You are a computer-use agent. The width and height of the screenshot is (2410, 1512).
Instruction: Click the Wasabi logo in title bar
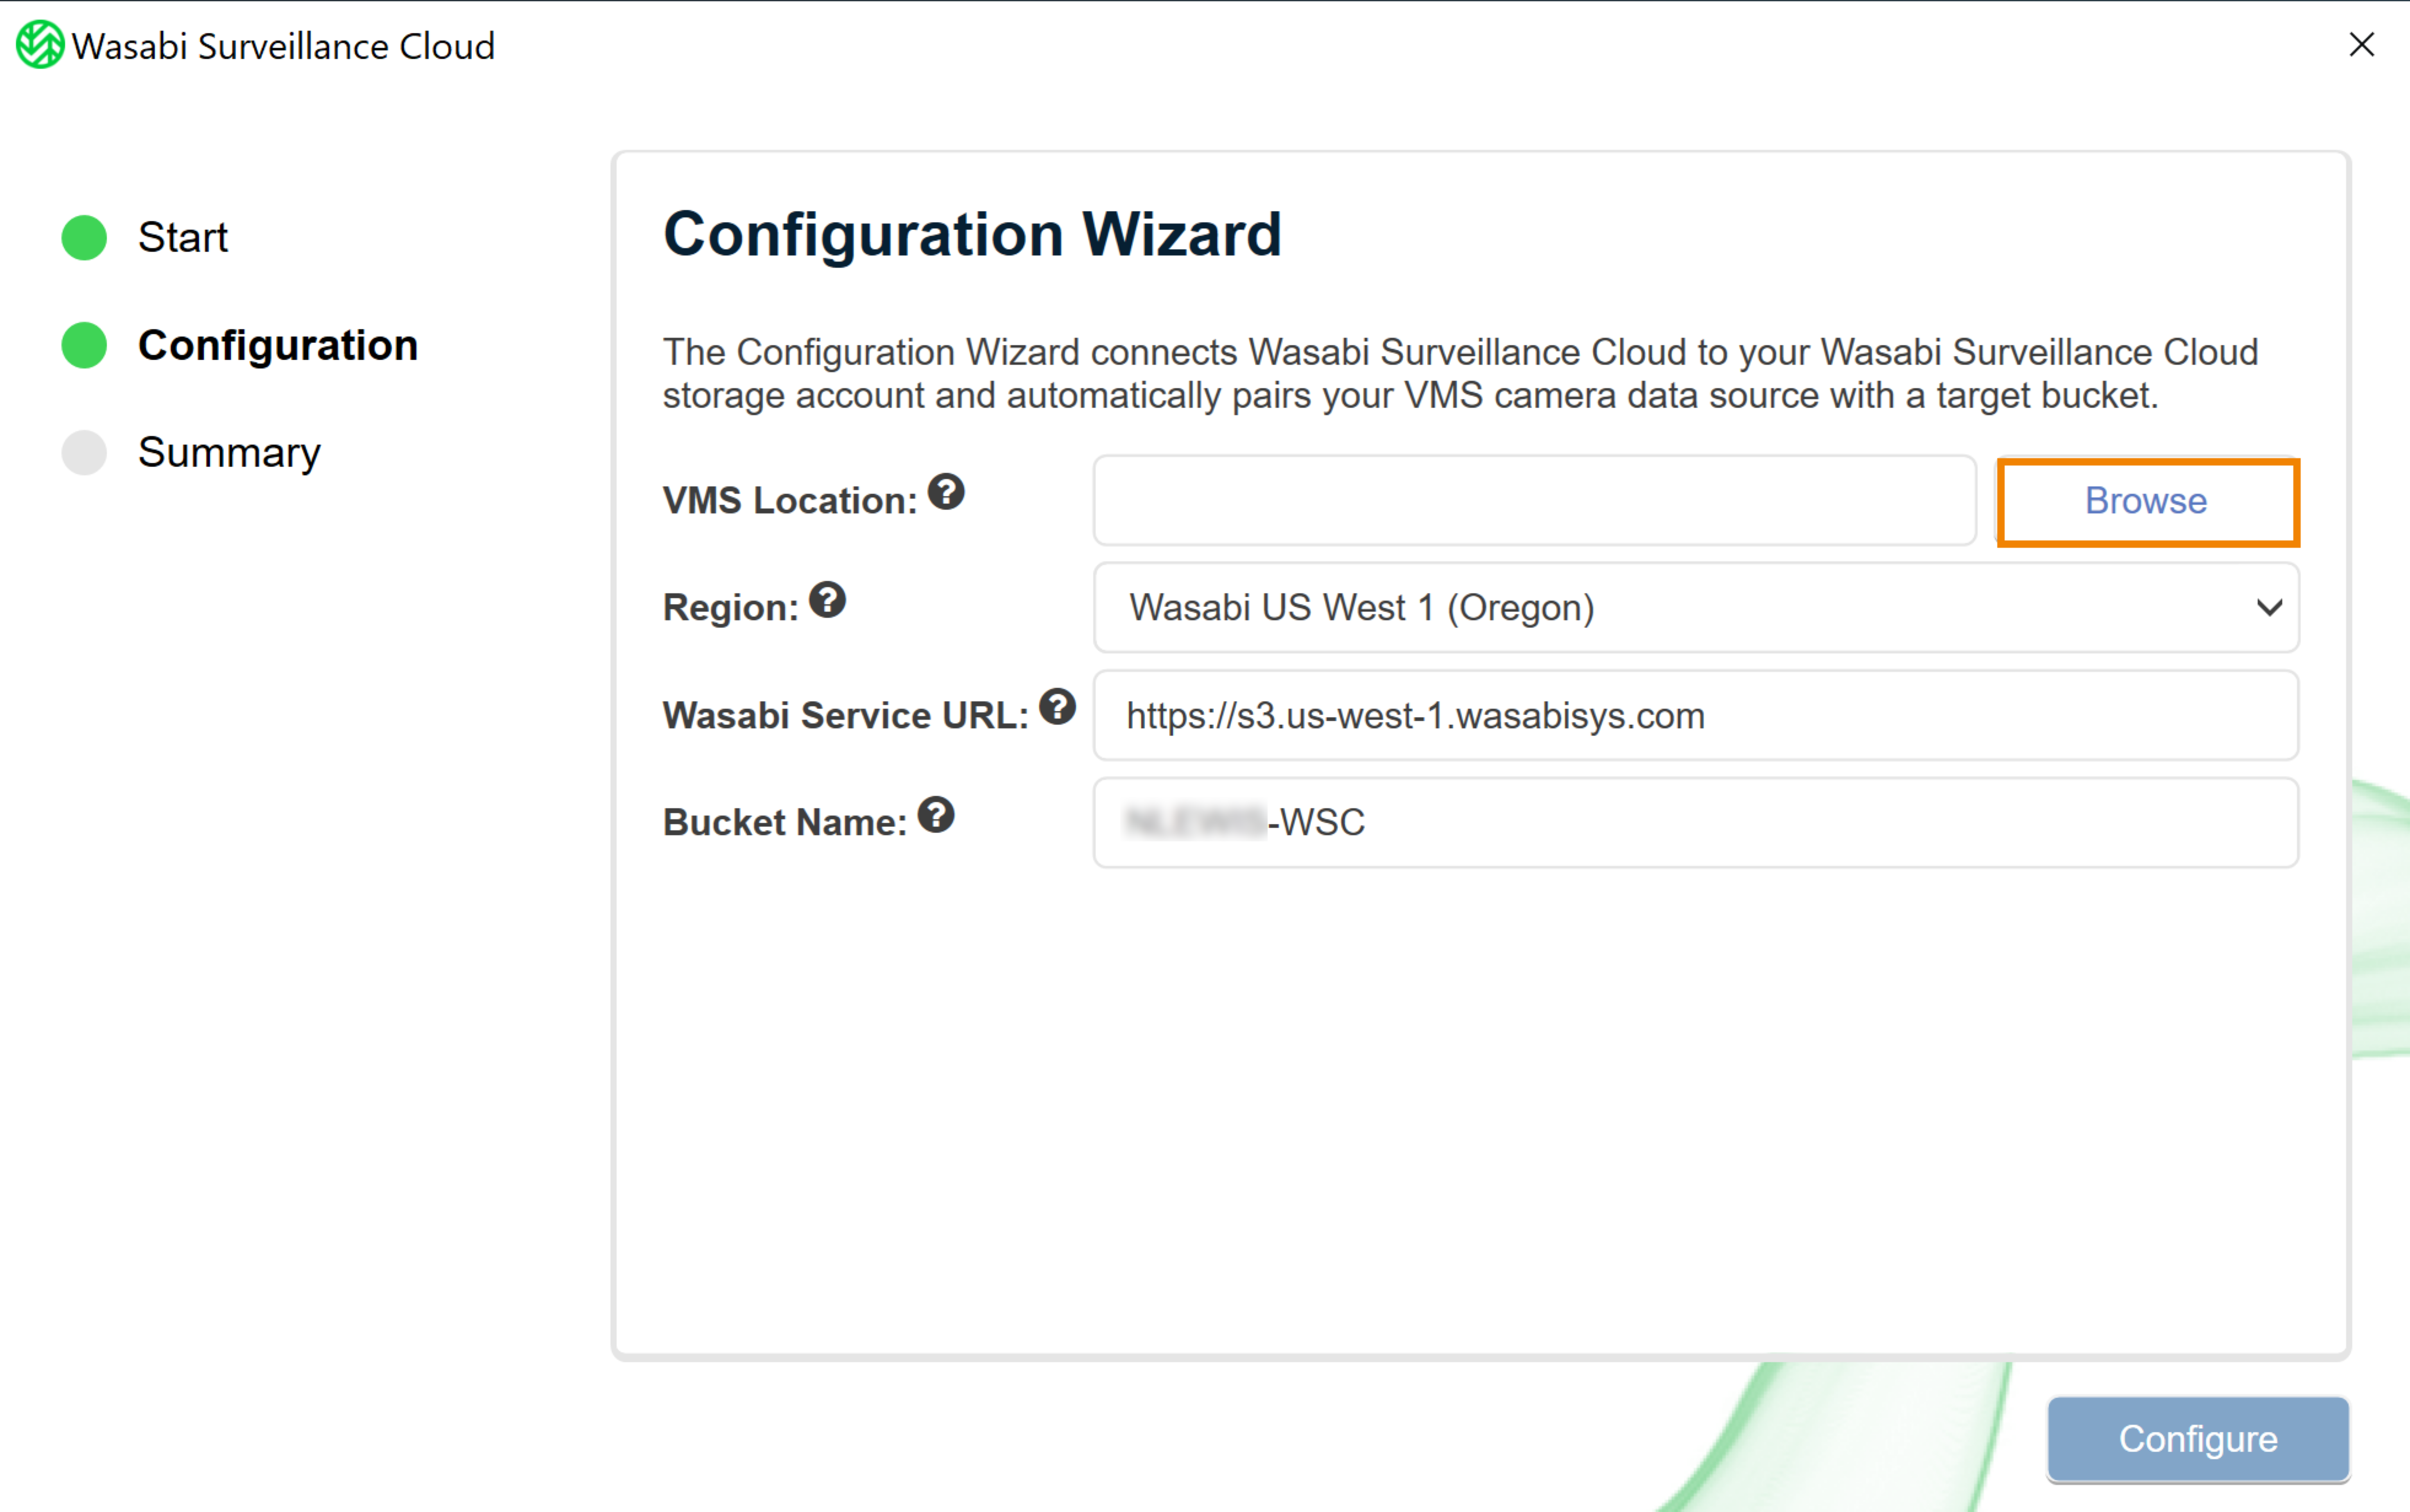[40, 45]
